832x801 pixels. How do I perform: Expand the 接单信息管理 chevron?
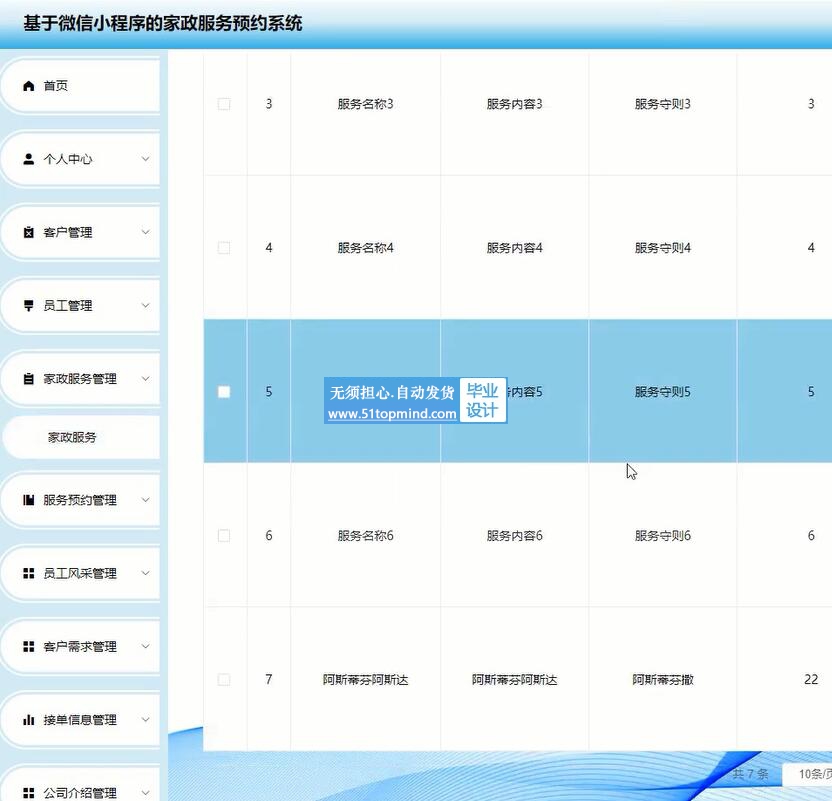[x=145, y=719]
